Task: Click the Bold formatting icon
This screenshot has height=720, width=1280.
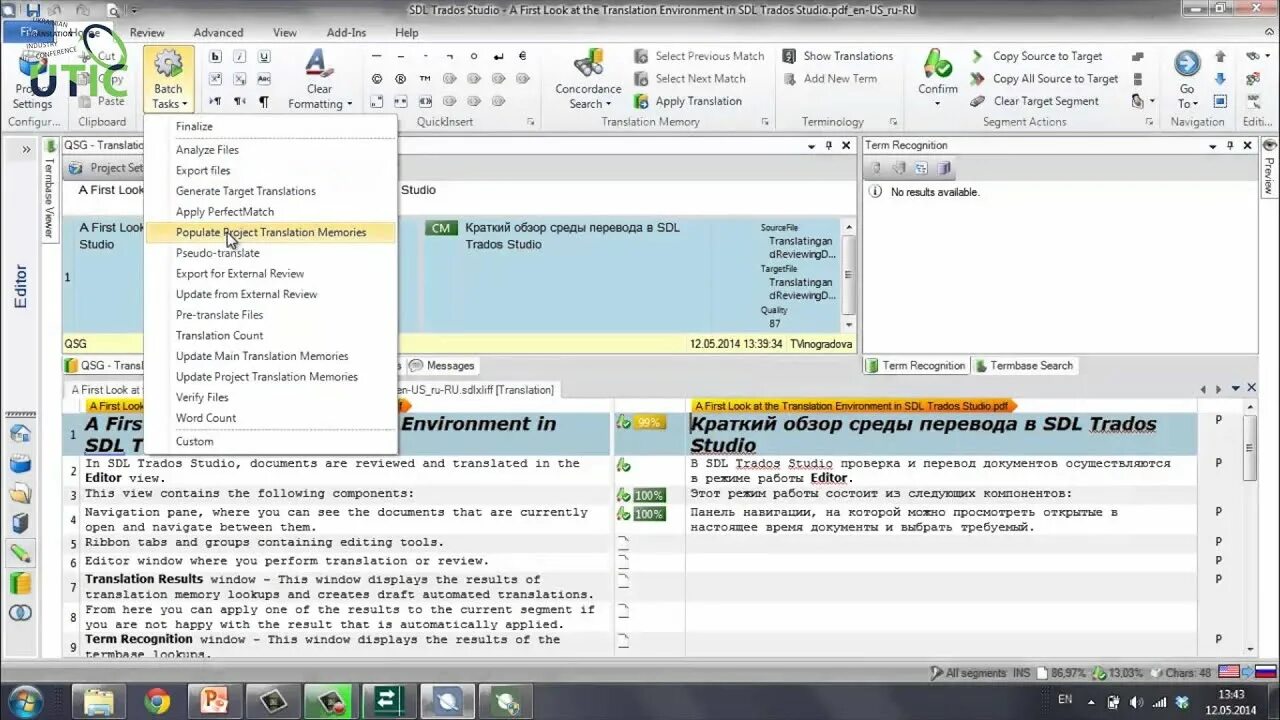Action: 215,56
